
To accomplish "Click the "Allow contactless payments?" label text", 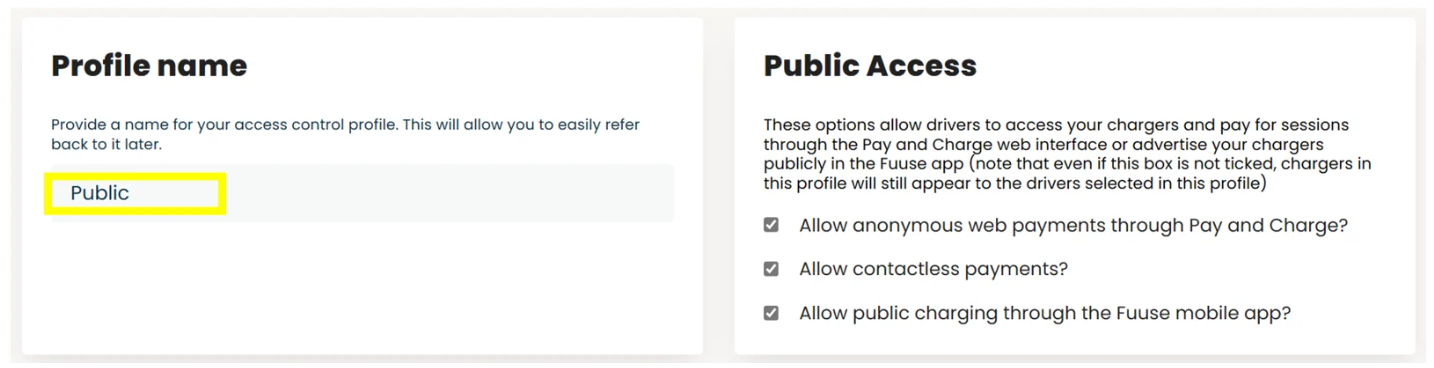I will coord(933,269).
